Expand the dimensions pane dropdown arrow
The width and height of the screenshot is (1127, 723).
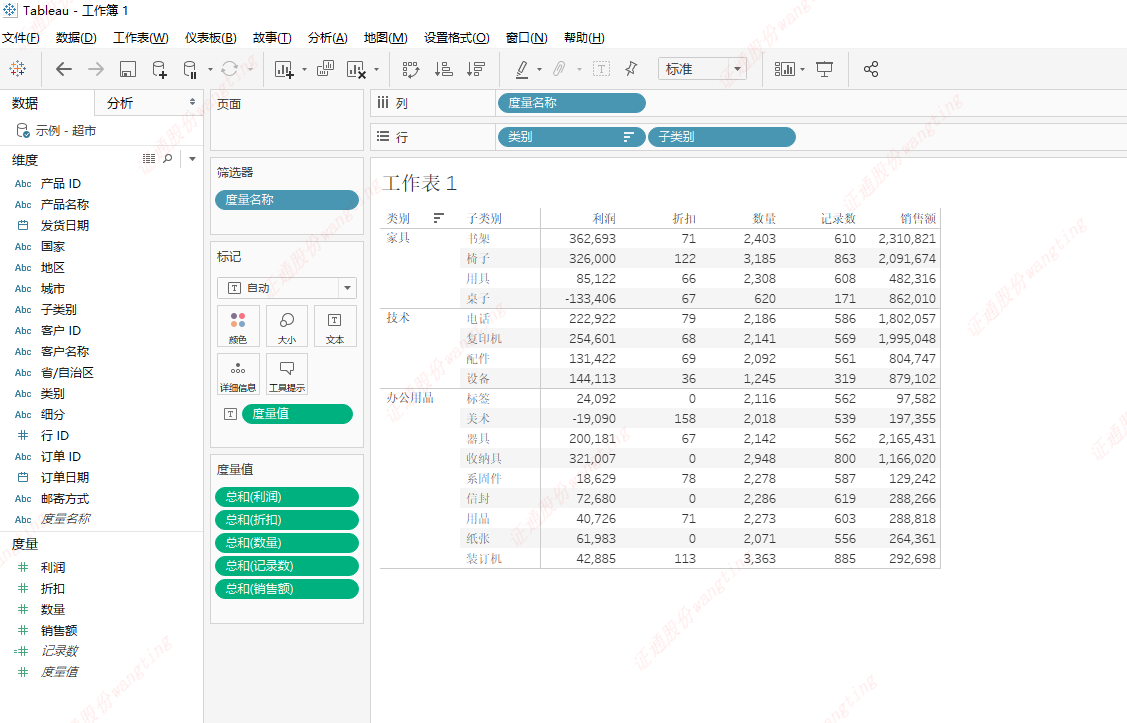click(193, 159)
